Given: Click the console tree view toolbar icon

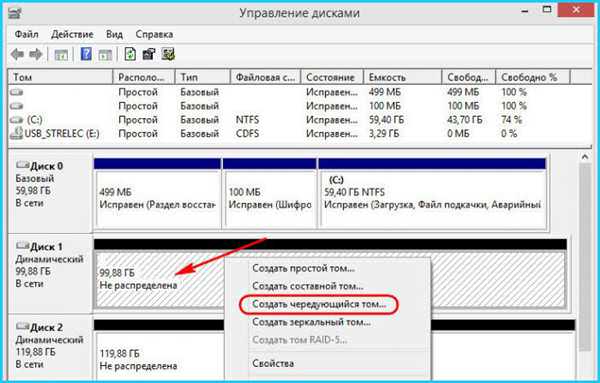Looking at the screenshot, I should pyautogui.click(x=61, y=55).
